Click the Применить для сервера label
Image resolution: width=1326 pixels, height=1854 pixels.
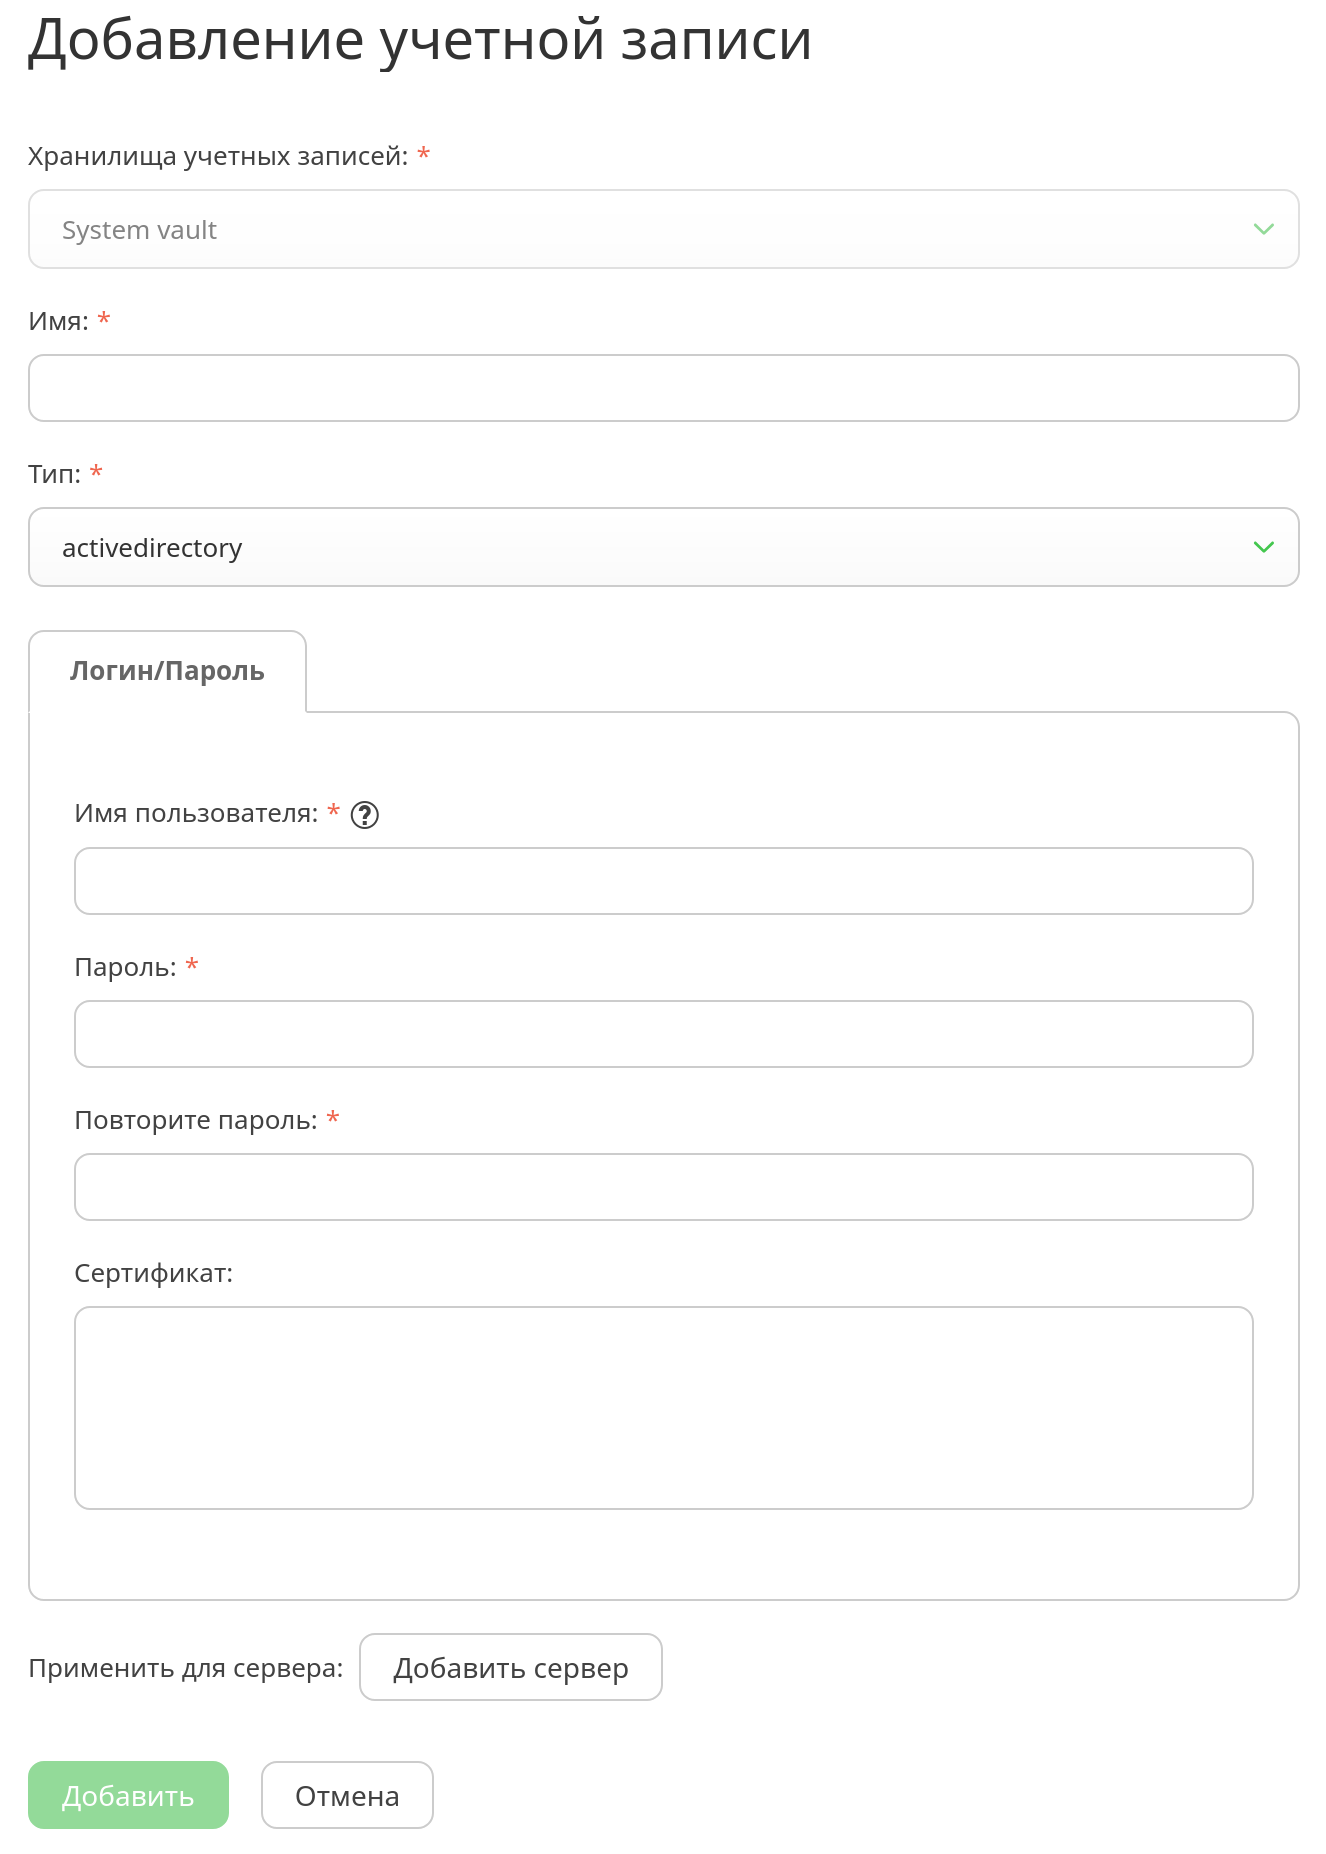click(x=185, y=1668)
